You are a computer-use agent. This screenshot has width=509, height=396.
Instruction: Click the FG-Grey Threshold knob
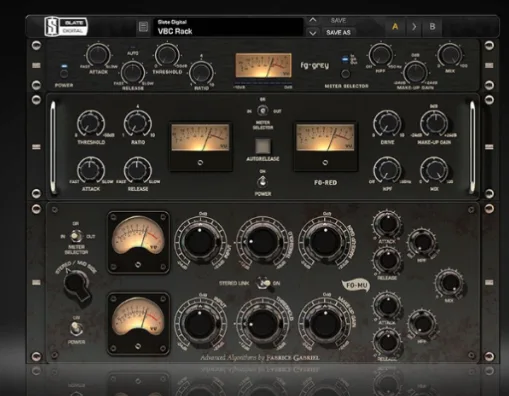[x=167, y=55]
